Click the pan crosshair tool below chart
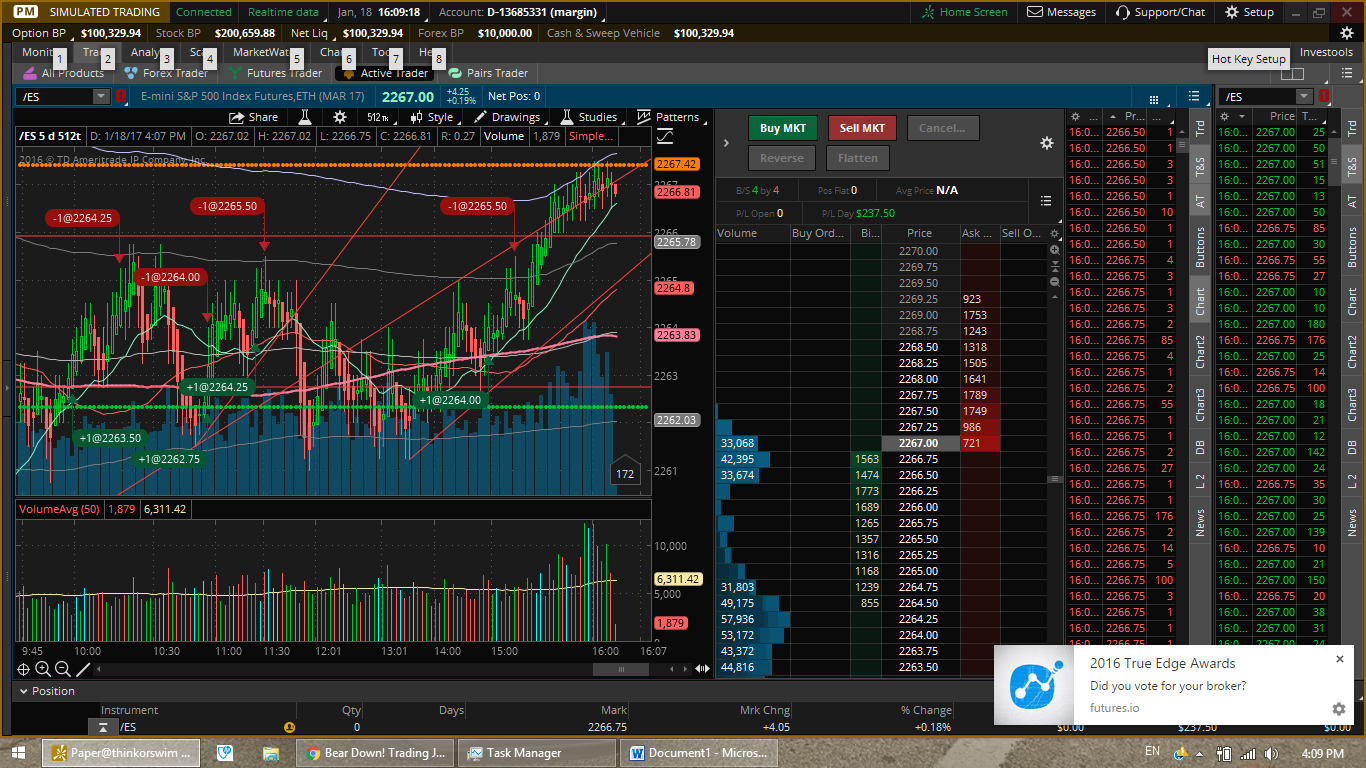 [24, 669]
